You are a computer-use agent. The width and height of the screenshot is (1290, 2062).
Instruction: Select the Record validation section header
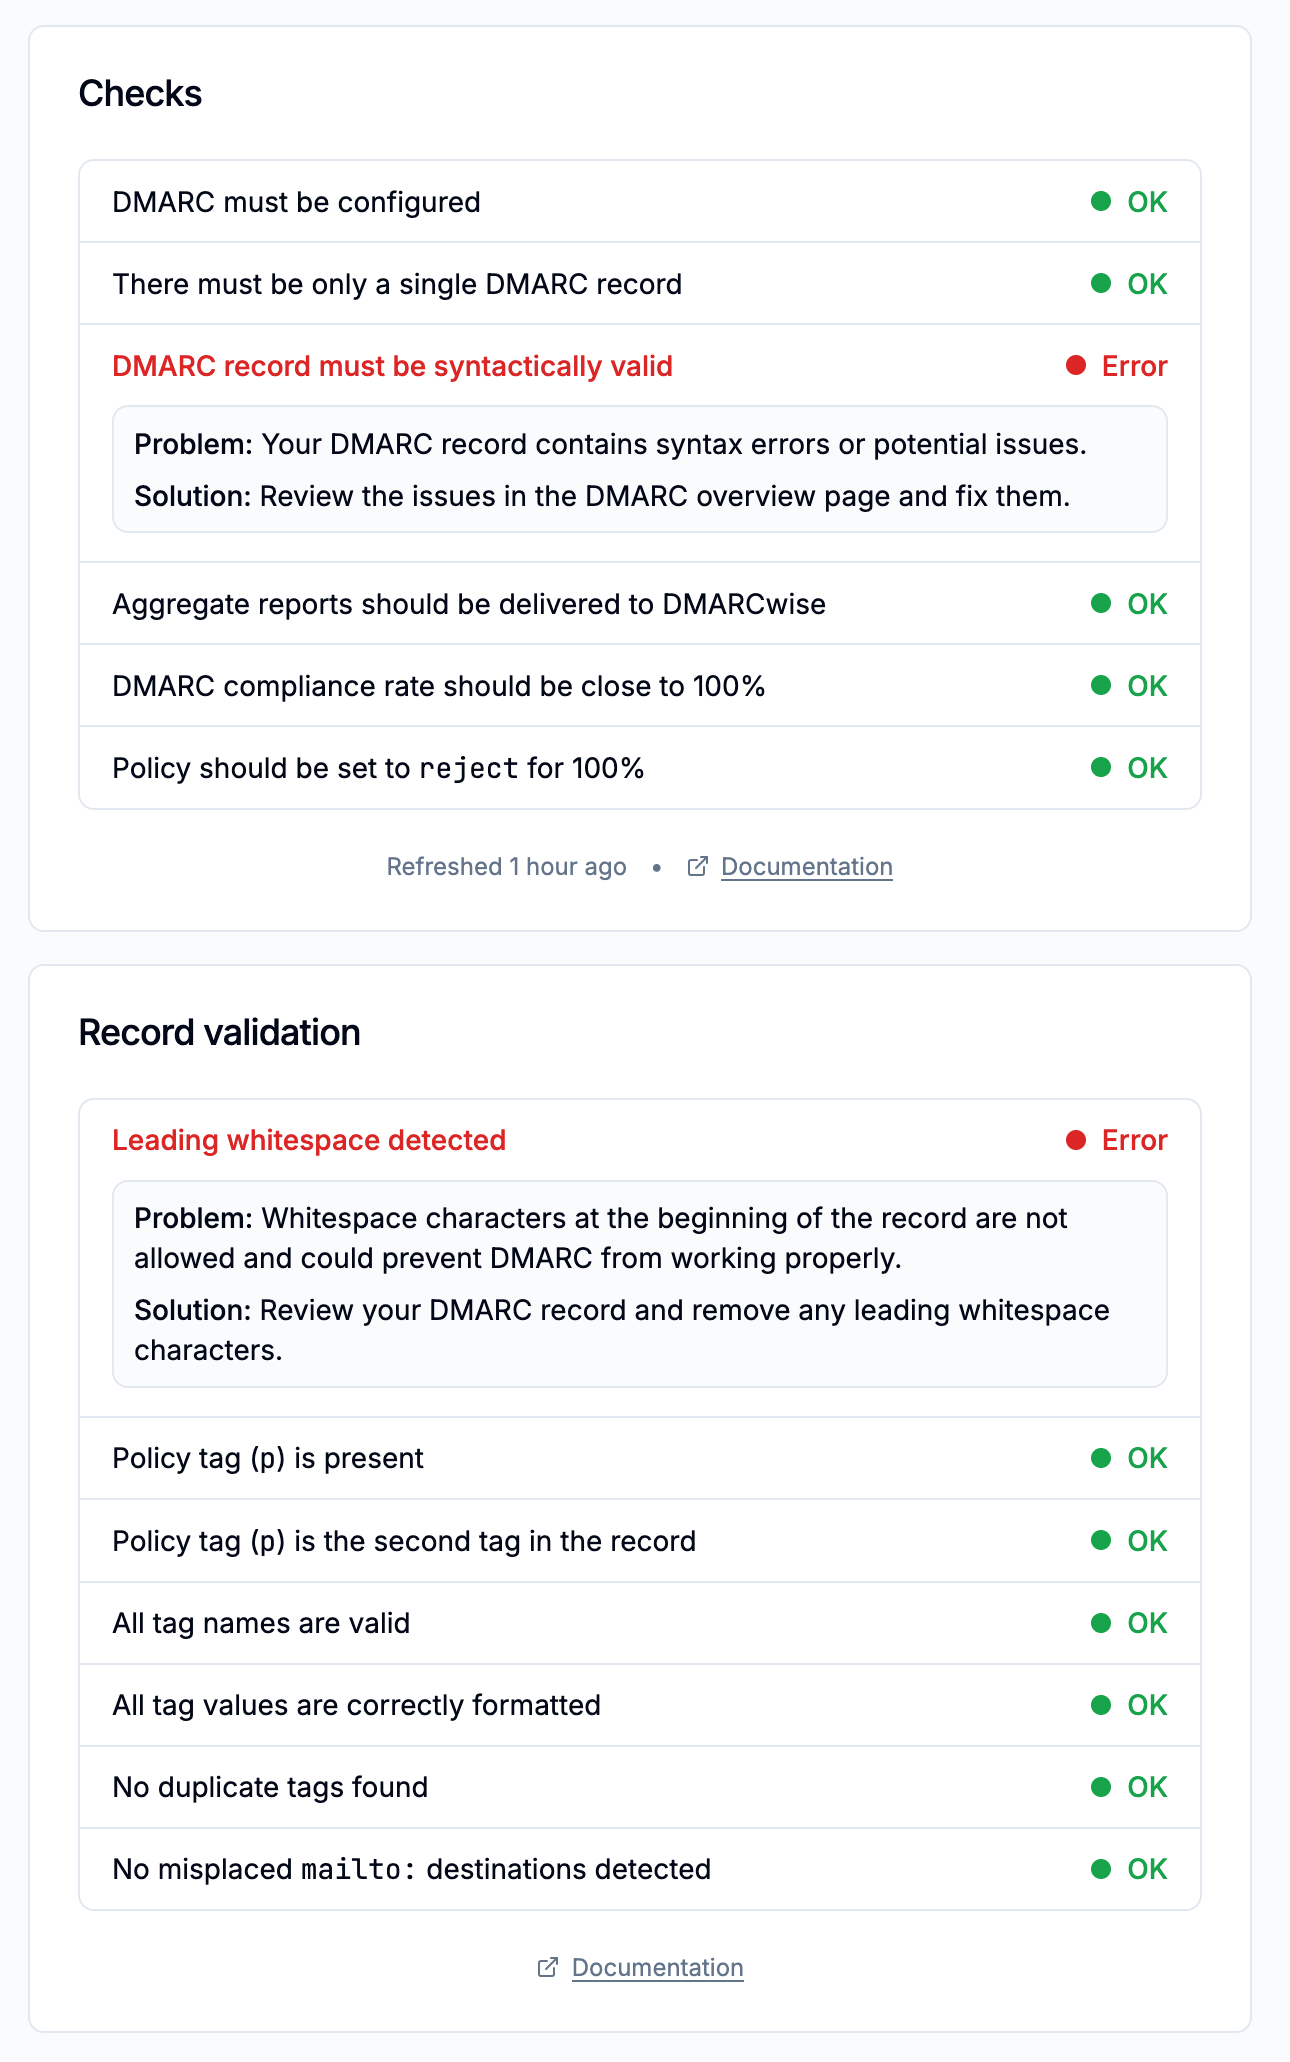point(219,1032)
